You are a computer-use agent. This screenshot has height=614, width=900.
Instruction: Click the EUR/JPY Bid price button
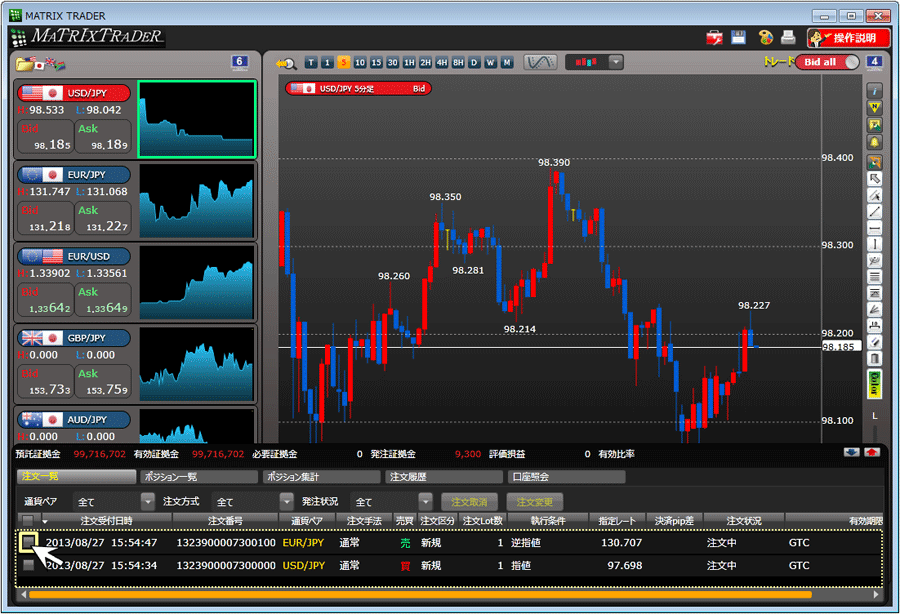pos(46,218)
